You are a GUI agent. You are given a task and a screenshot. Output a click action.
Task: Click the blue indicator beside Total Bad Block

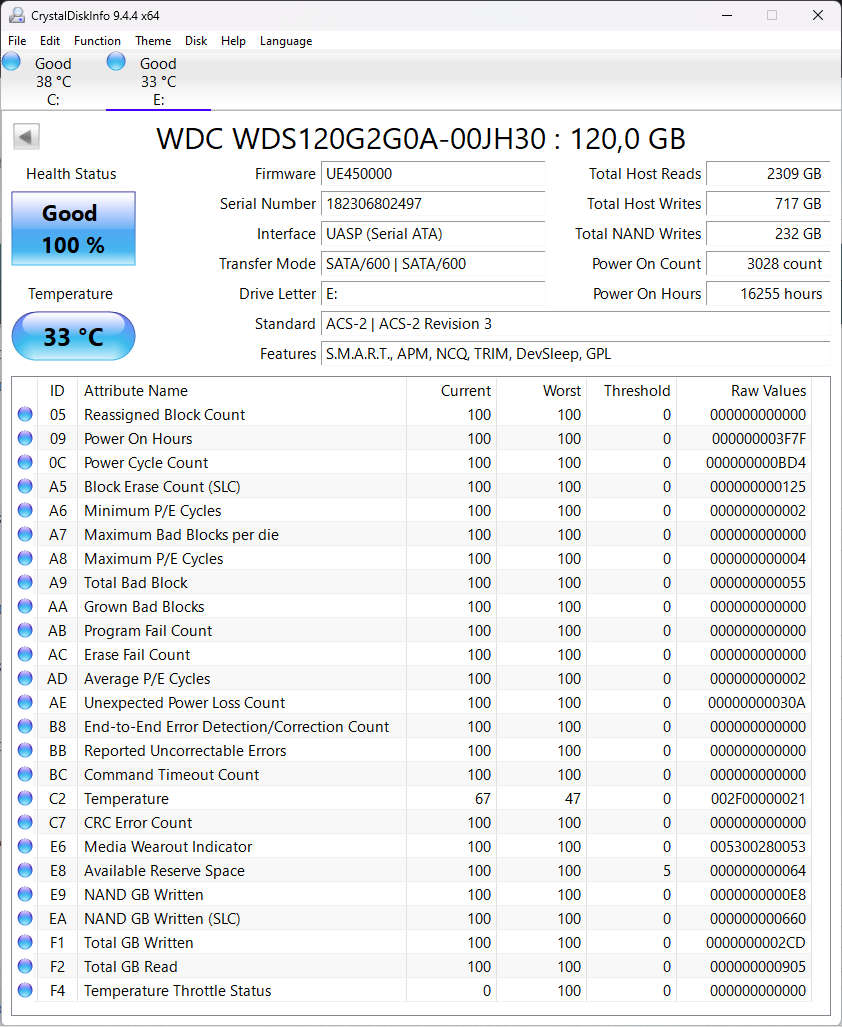(24, 583)
